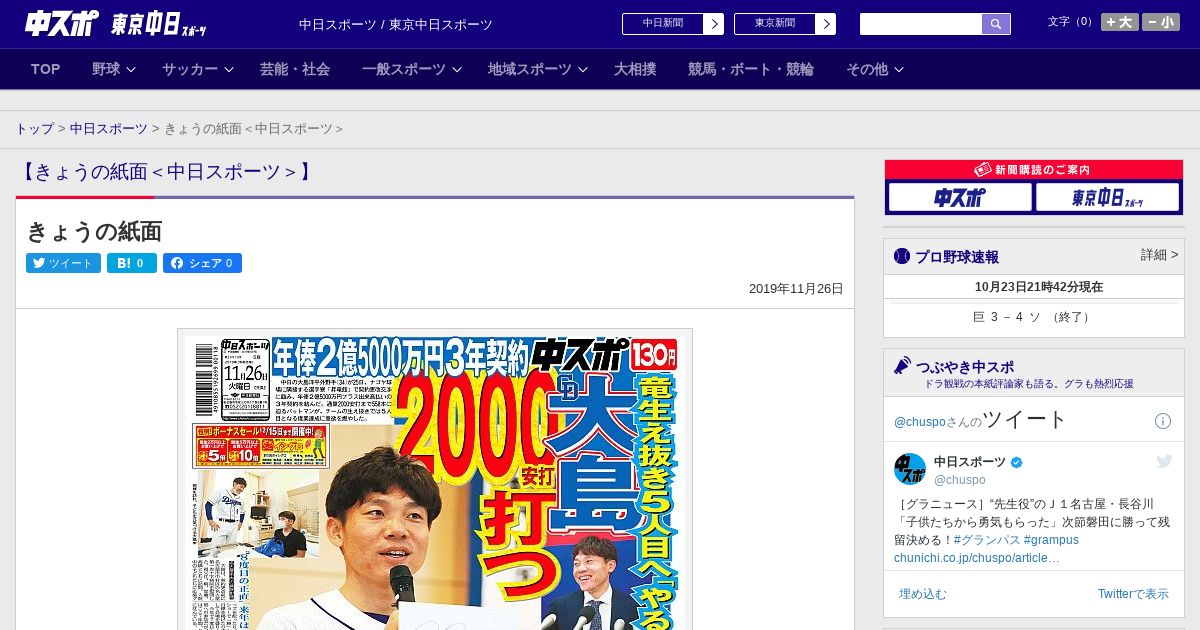The width and height of the screenshot is (1200, 630).
Task: Decrease text size with −小 button
Action: (x=1161, y=22)
